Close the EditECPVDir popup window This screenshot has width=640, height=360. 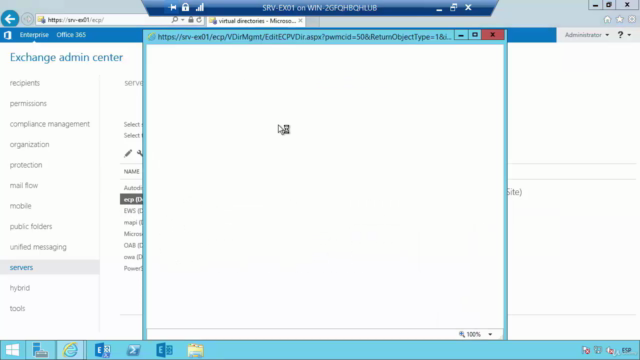pyautogui.click(x=493, y=35)
